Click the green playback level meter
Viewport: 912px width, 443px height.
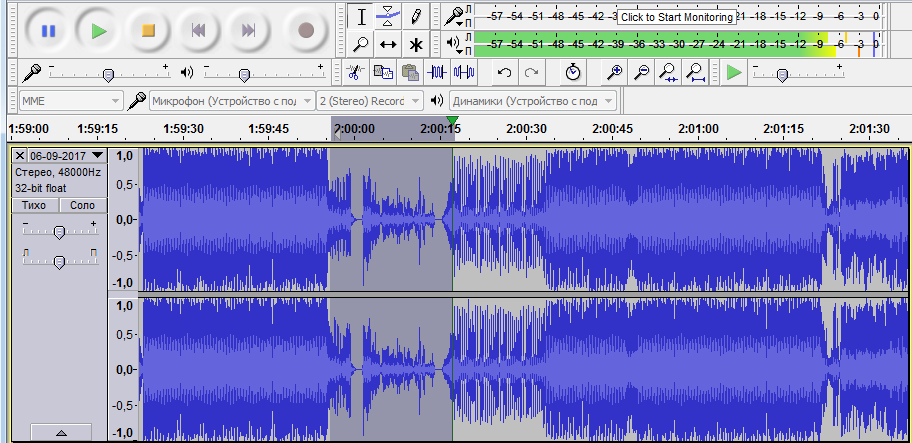678,44
